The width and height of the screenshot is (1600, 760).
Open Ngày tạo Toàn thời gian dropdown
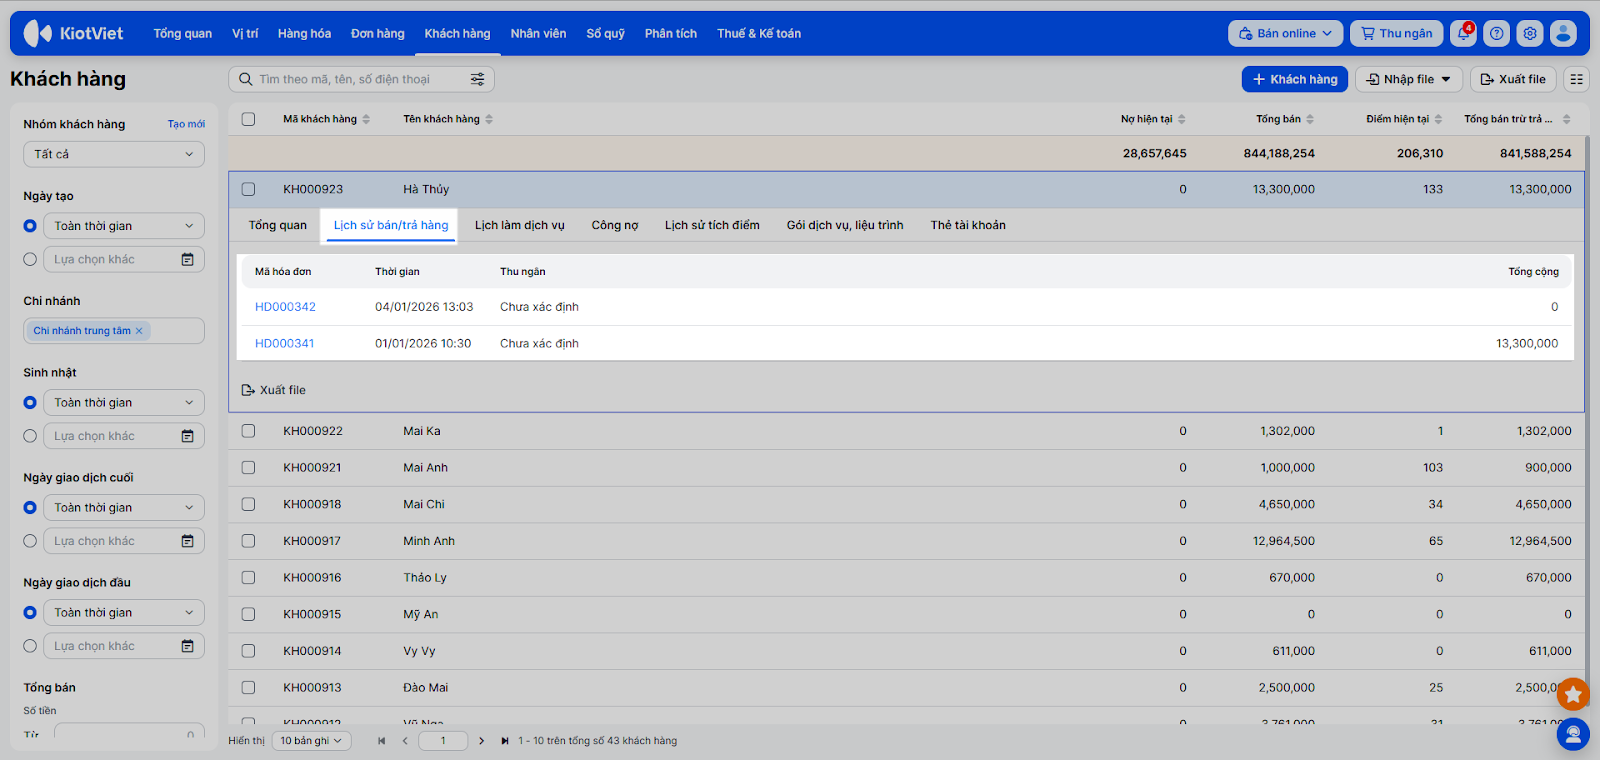(124, 226)
